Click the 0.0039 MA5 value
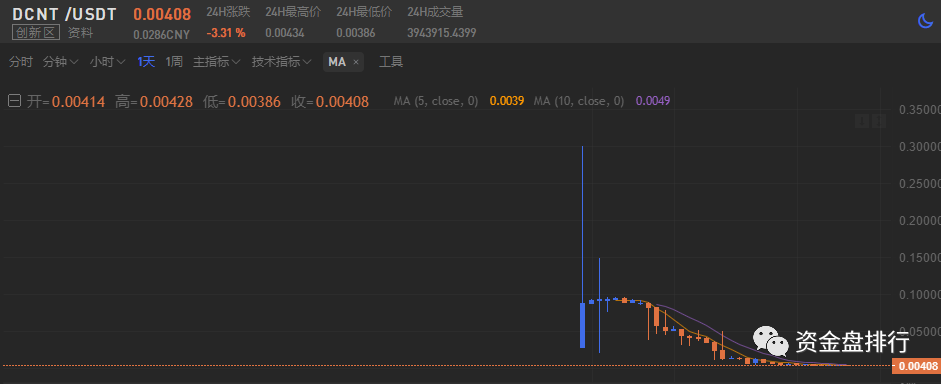The image size is (941, 384). click(507, 101)
